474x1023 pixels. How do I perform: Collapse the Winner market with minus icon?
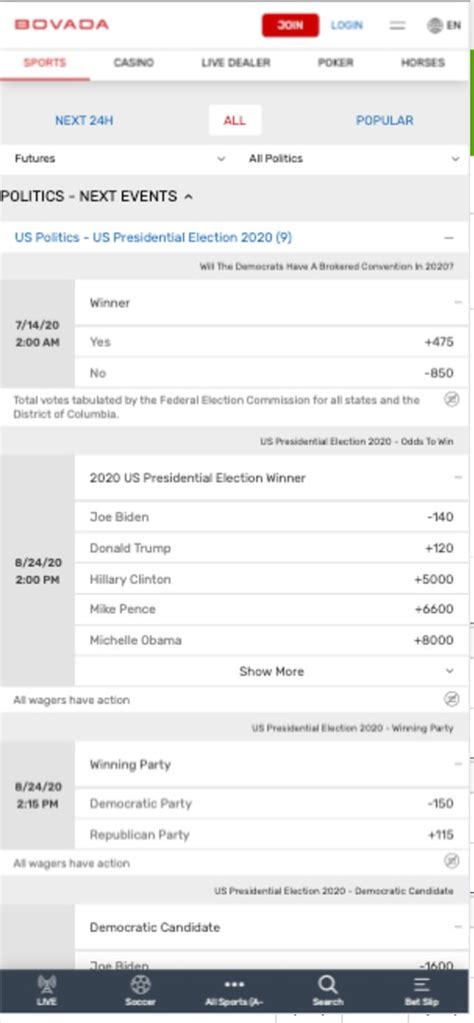458,303
